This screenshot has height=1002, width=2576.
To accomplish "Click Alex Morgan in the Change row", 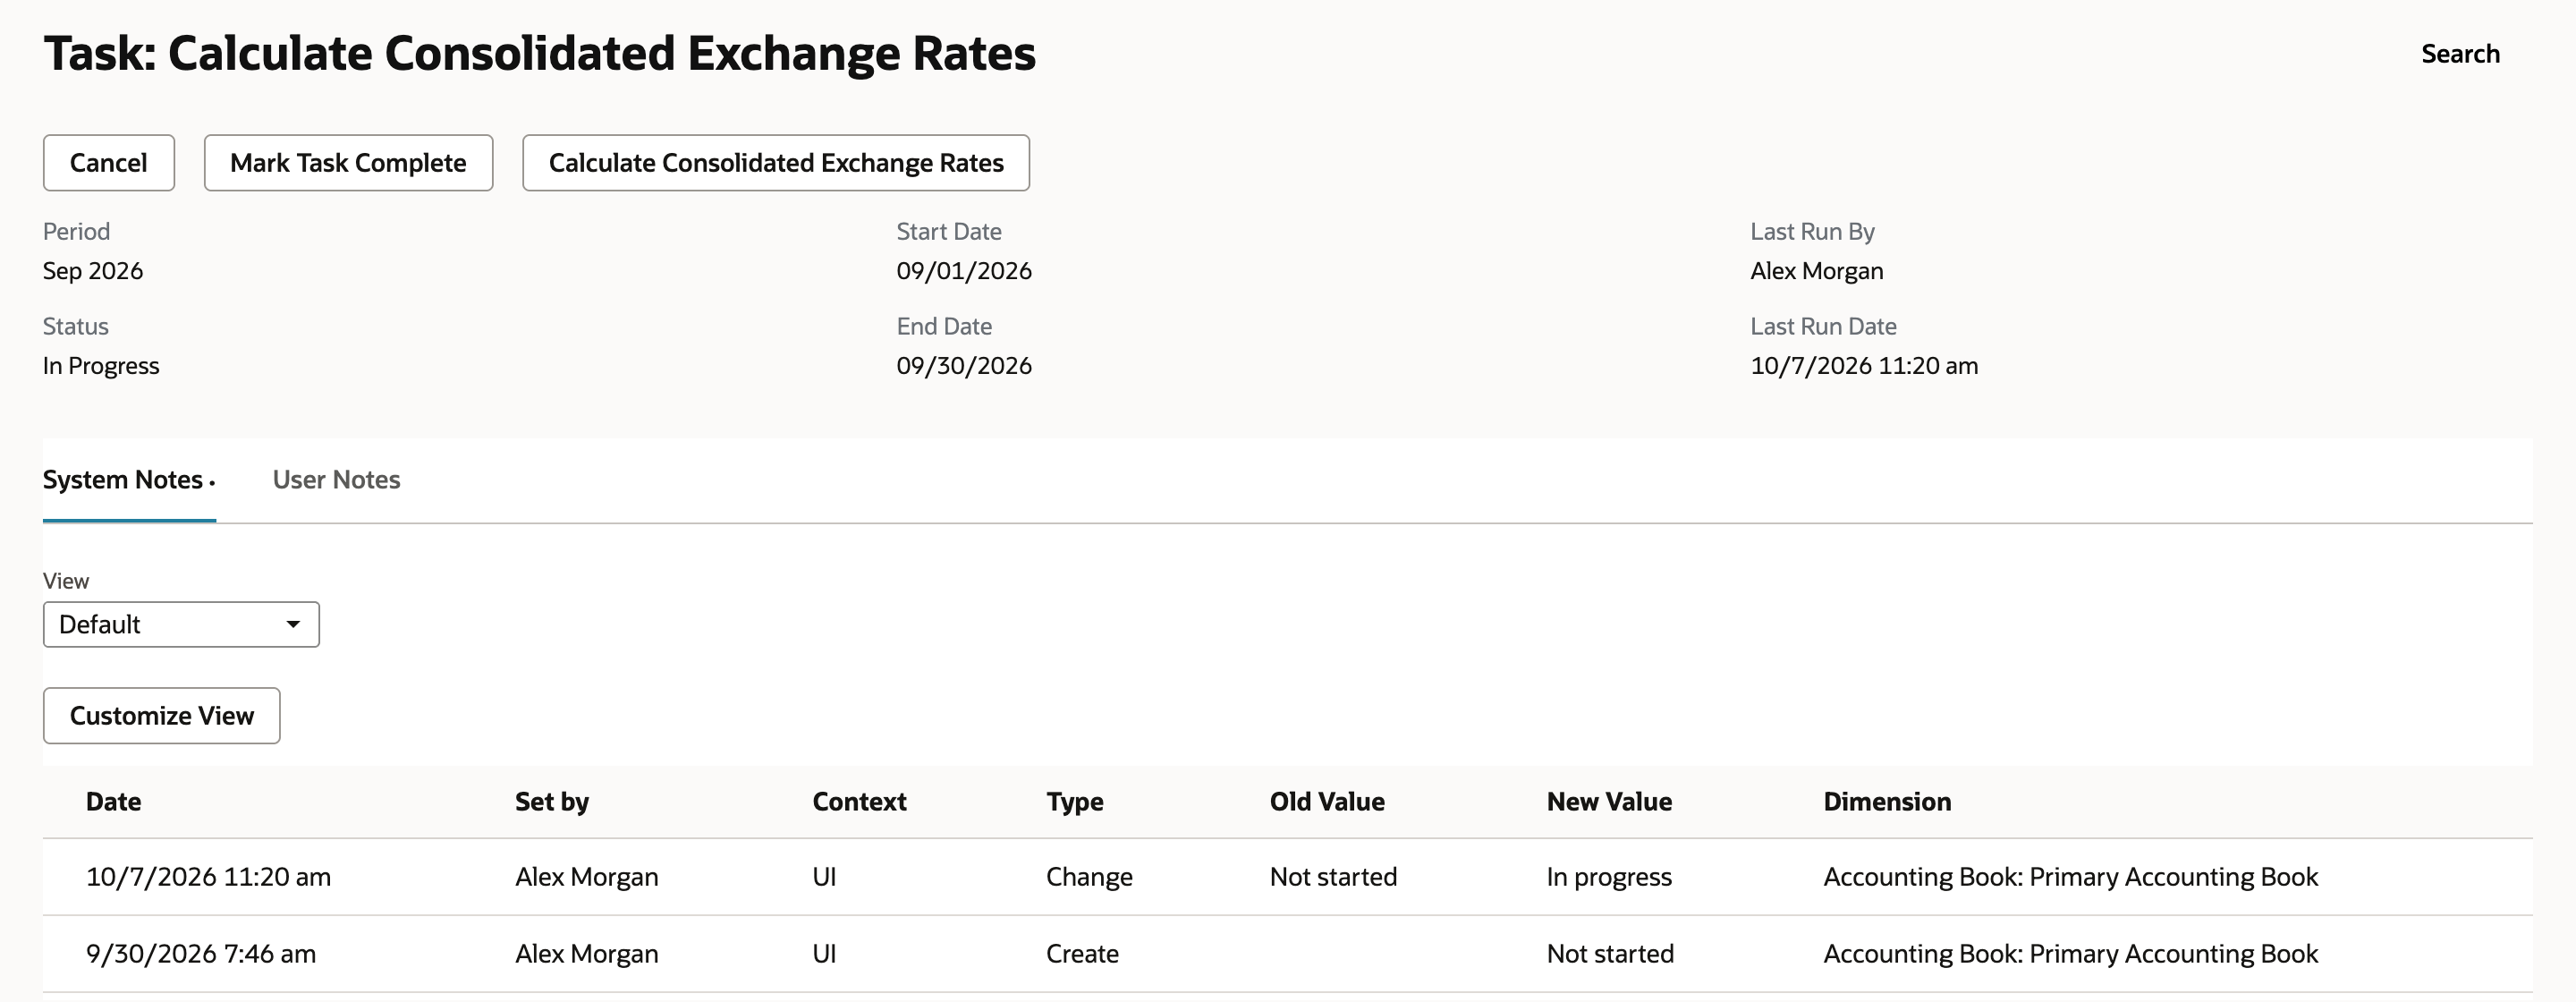I will [x=587, y=877].
